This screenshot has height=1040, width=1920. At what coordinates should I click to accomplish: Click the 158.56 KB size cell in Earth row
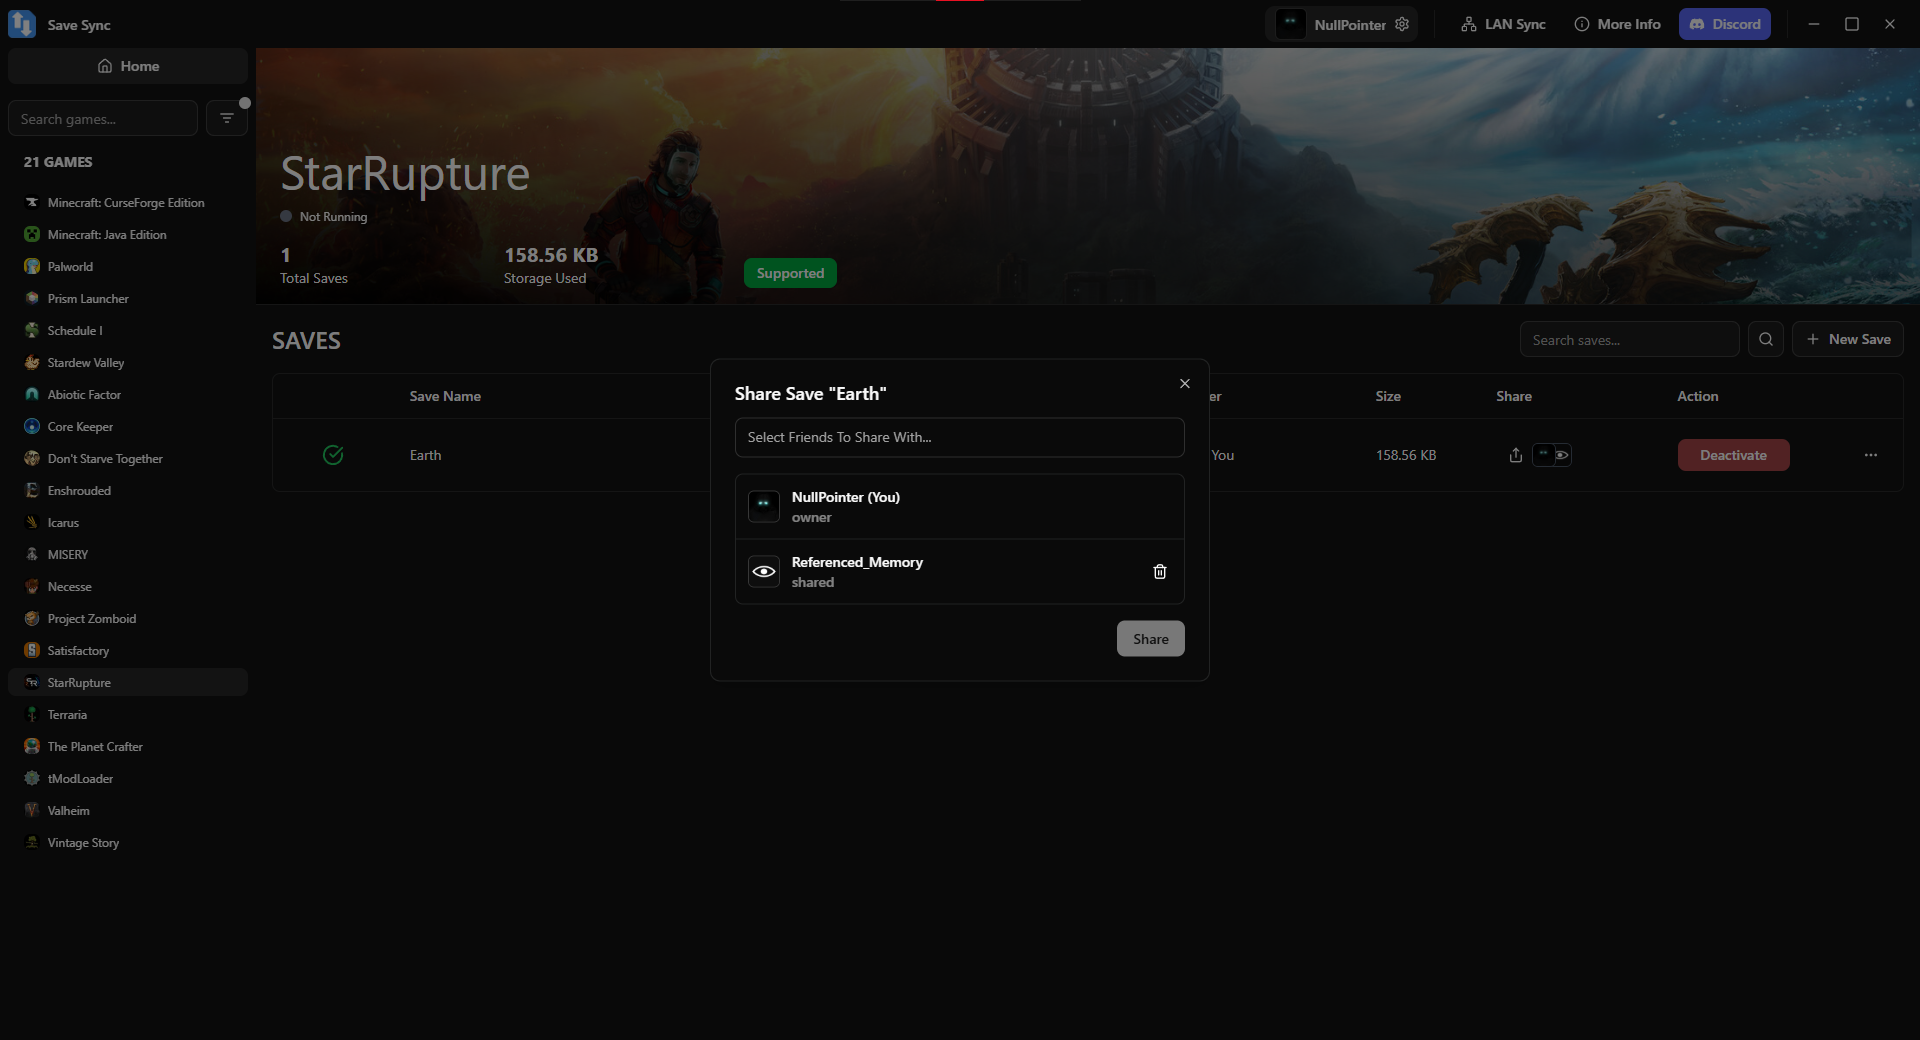[x=1406, y=455]
